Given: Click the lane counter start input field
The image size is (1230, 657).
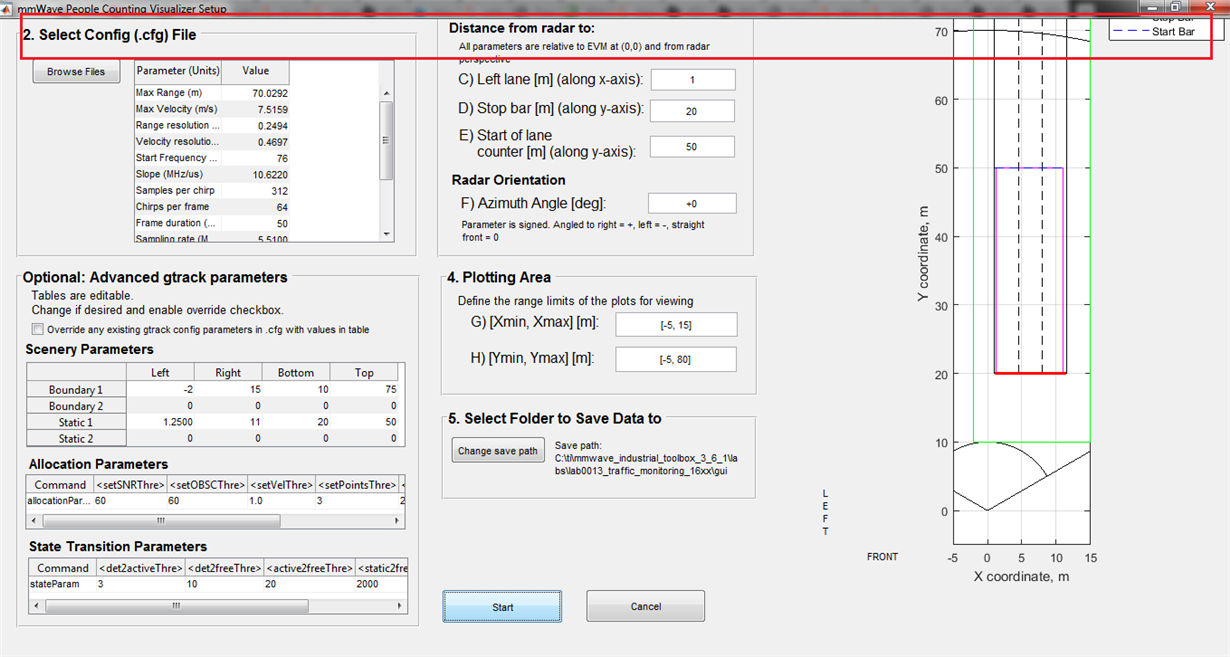Looking at the screenshot, I should coord(693,146).
